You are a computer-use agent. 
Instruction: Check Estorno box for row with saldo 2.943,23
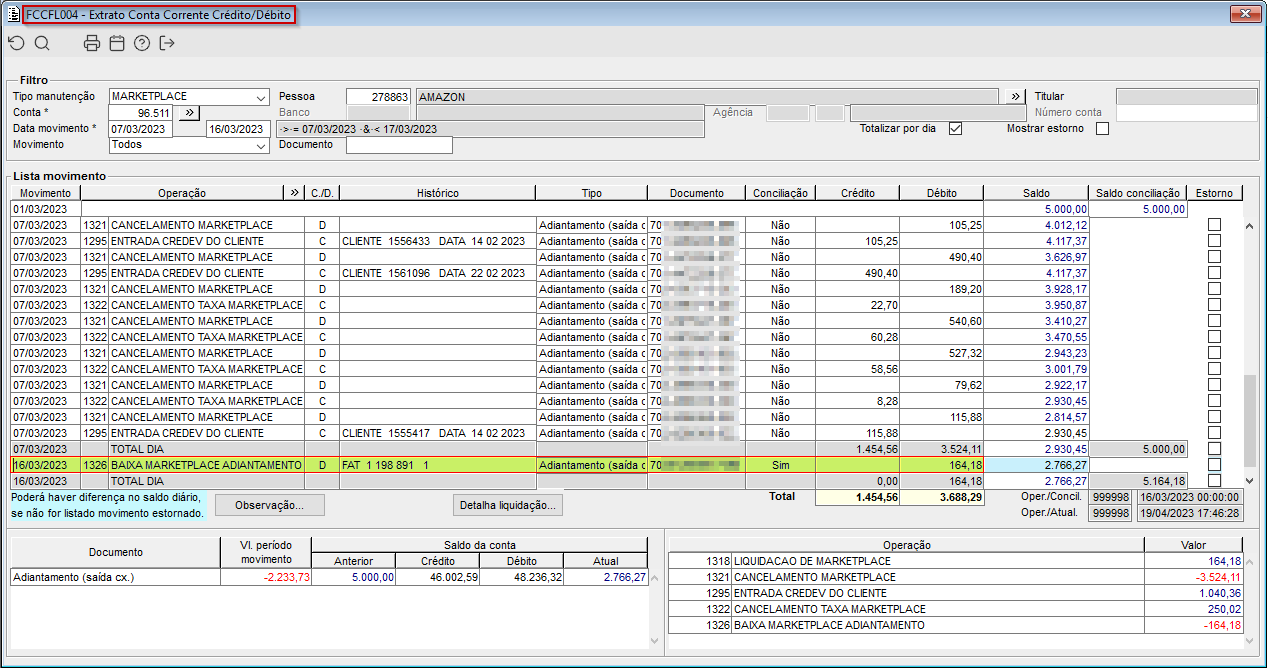(x=1214, y=353)
